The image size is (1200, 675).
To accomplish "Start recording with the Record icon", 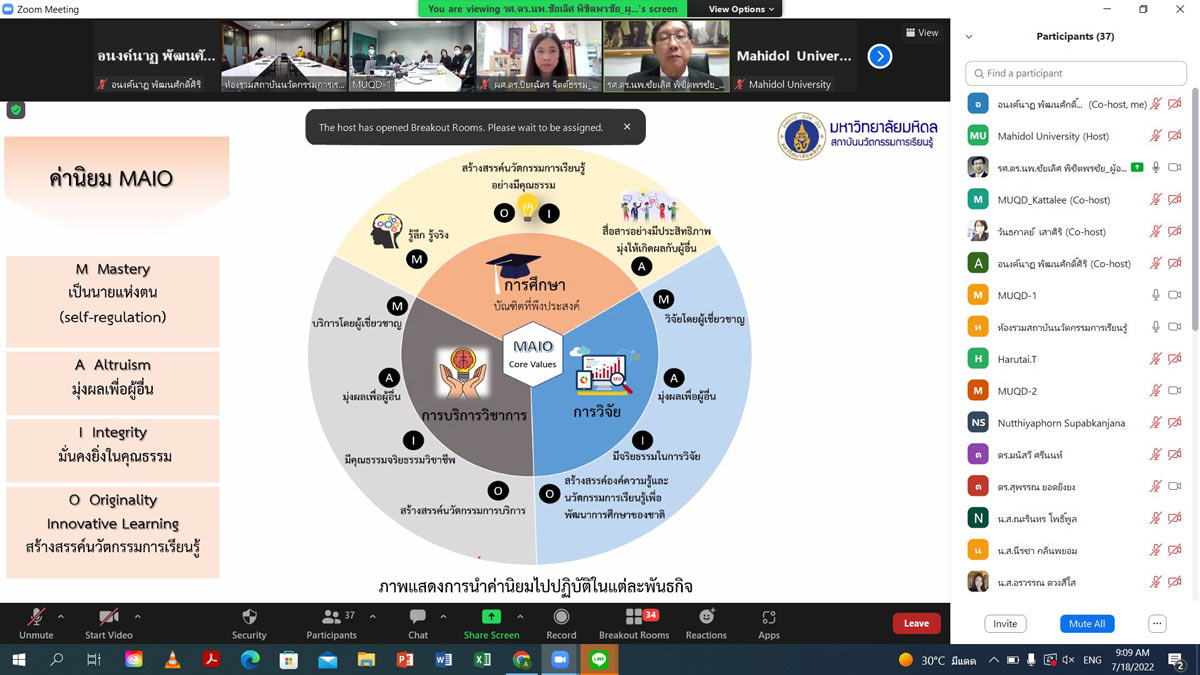I will coord(561,617).
